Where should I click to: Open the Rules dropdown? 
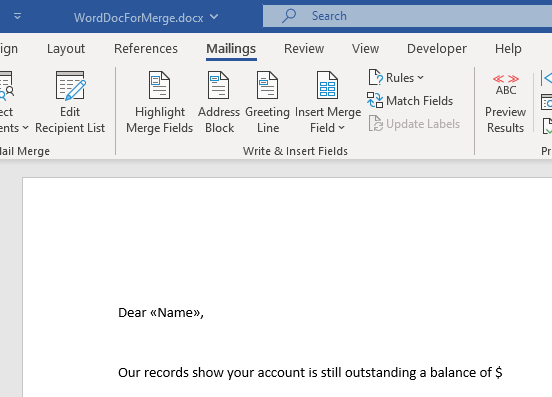pyautogui.click(x=396, y=78)
